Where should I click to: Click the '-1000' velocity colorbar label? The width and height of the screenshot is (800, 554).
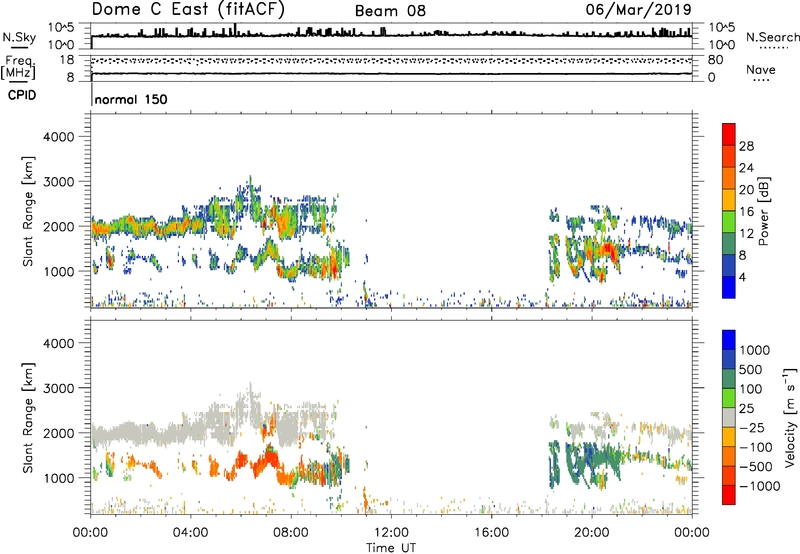(x=760, y=486)
